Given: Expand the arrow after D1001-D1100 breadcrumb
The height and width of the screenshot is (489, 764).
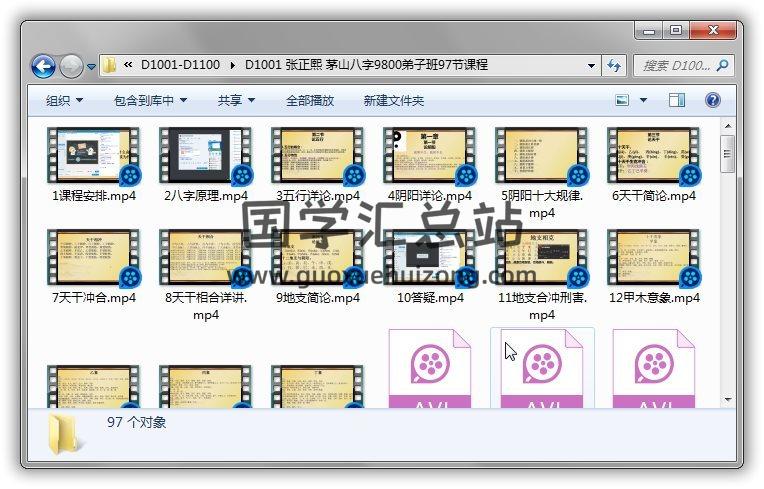Looking at the screenshot, I should point(232,65).
